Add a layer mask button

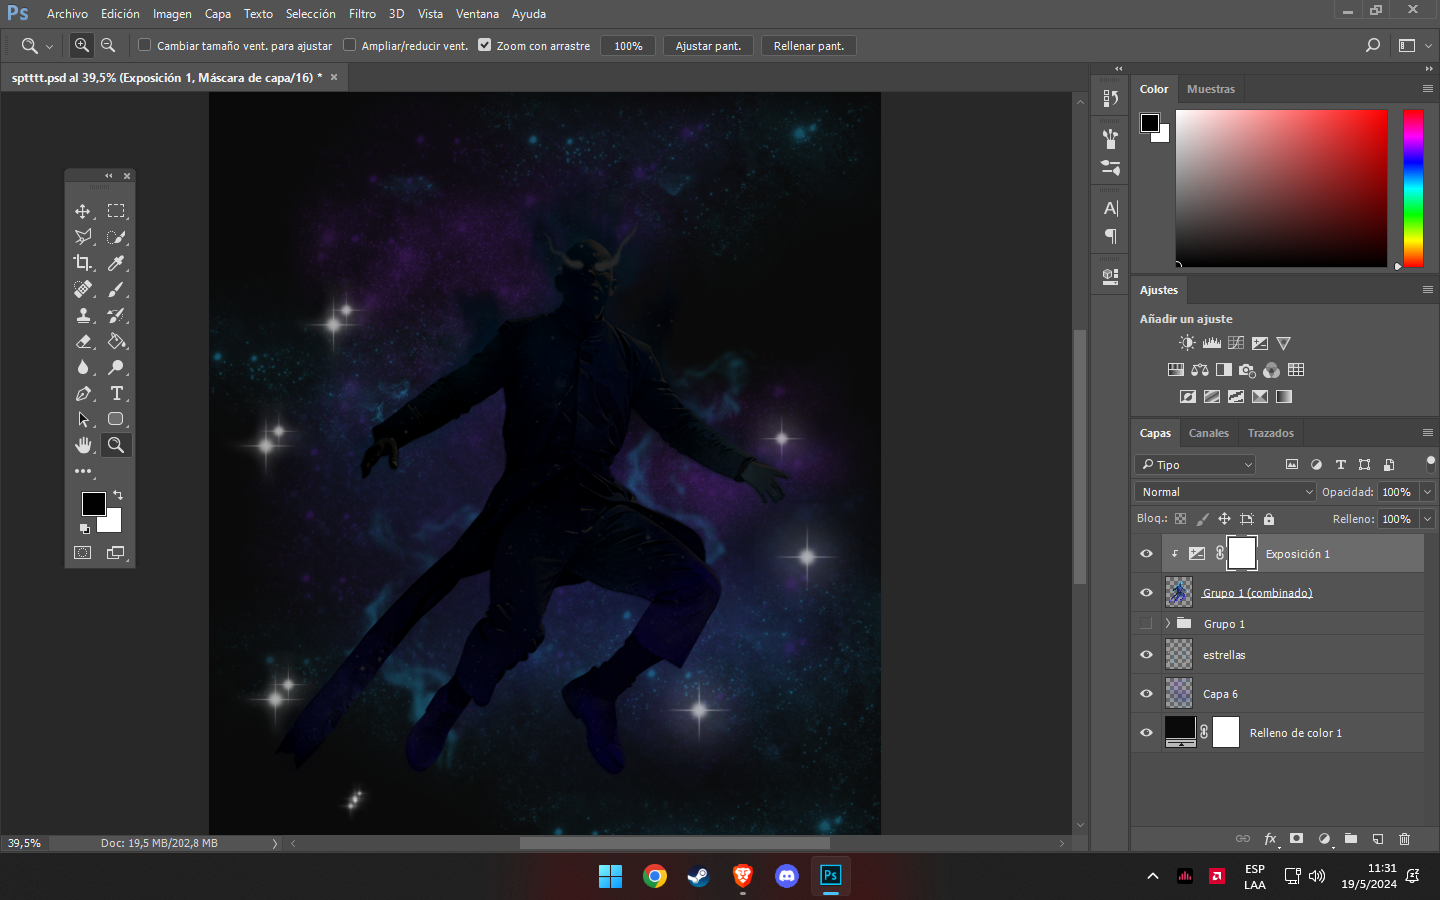point(1297,839)
